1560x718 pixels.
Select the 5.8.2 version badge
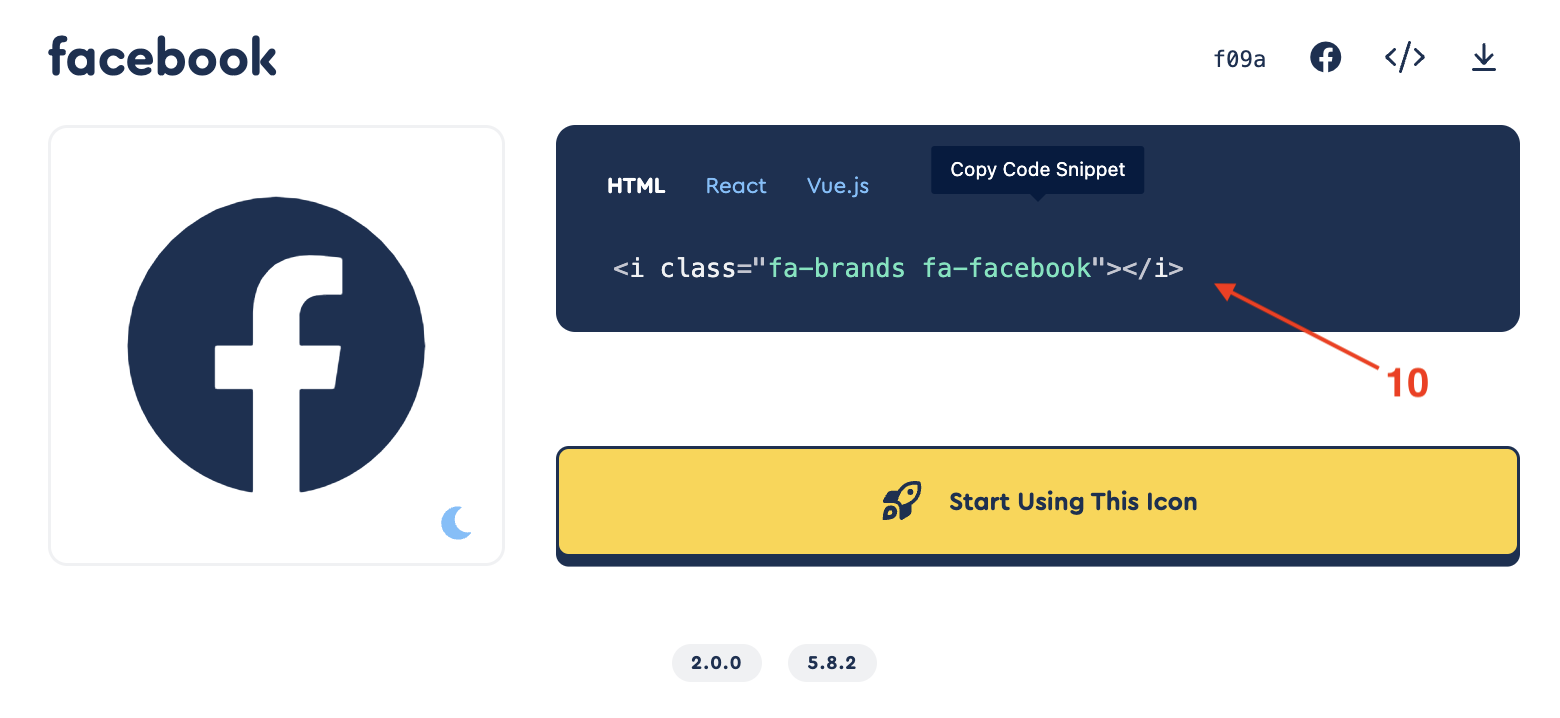click(832, 663)
